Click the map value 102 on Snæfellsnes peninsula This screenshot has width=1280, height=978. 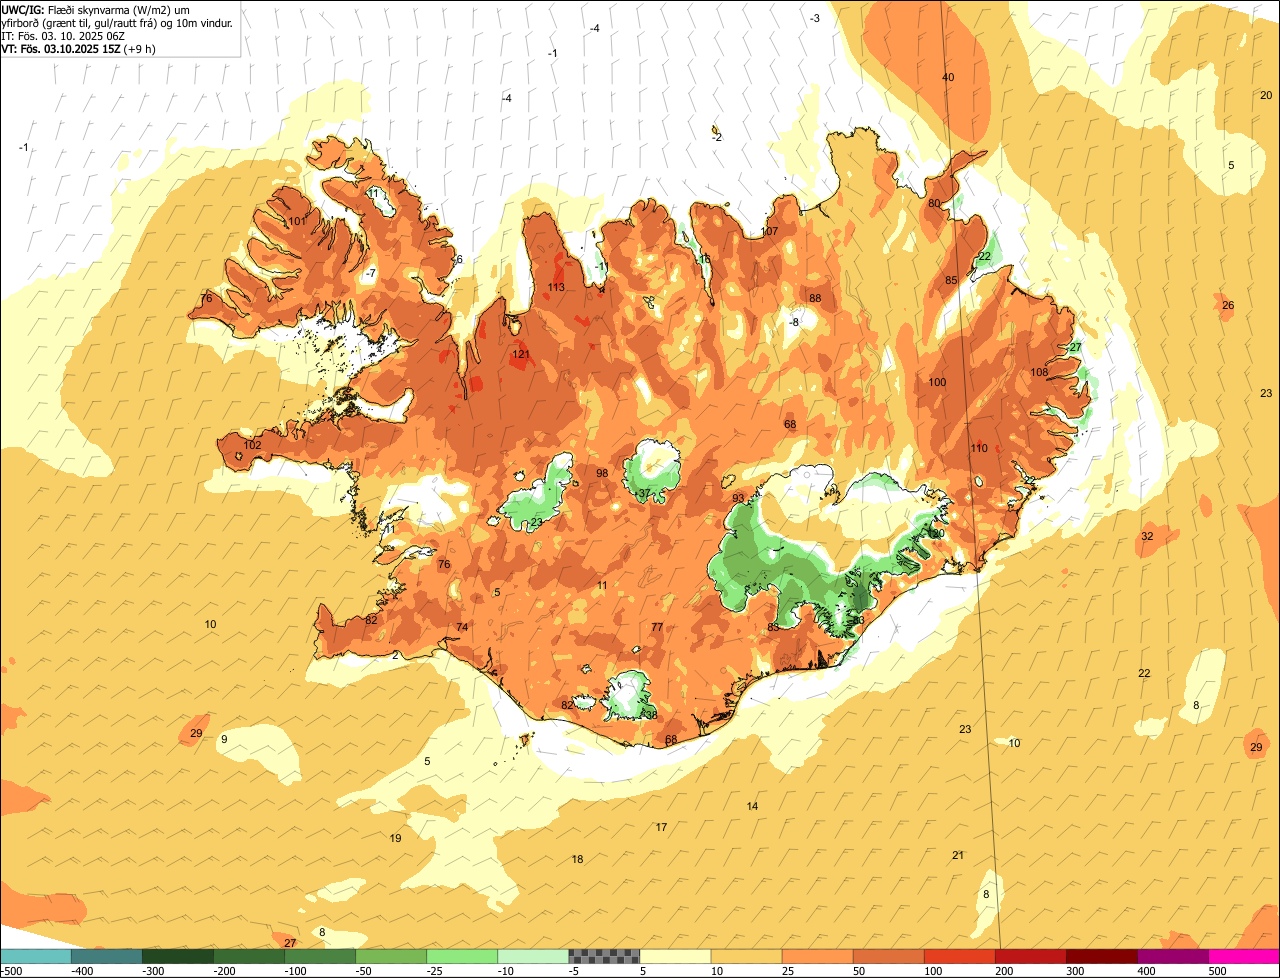click(x=252, y=445)
